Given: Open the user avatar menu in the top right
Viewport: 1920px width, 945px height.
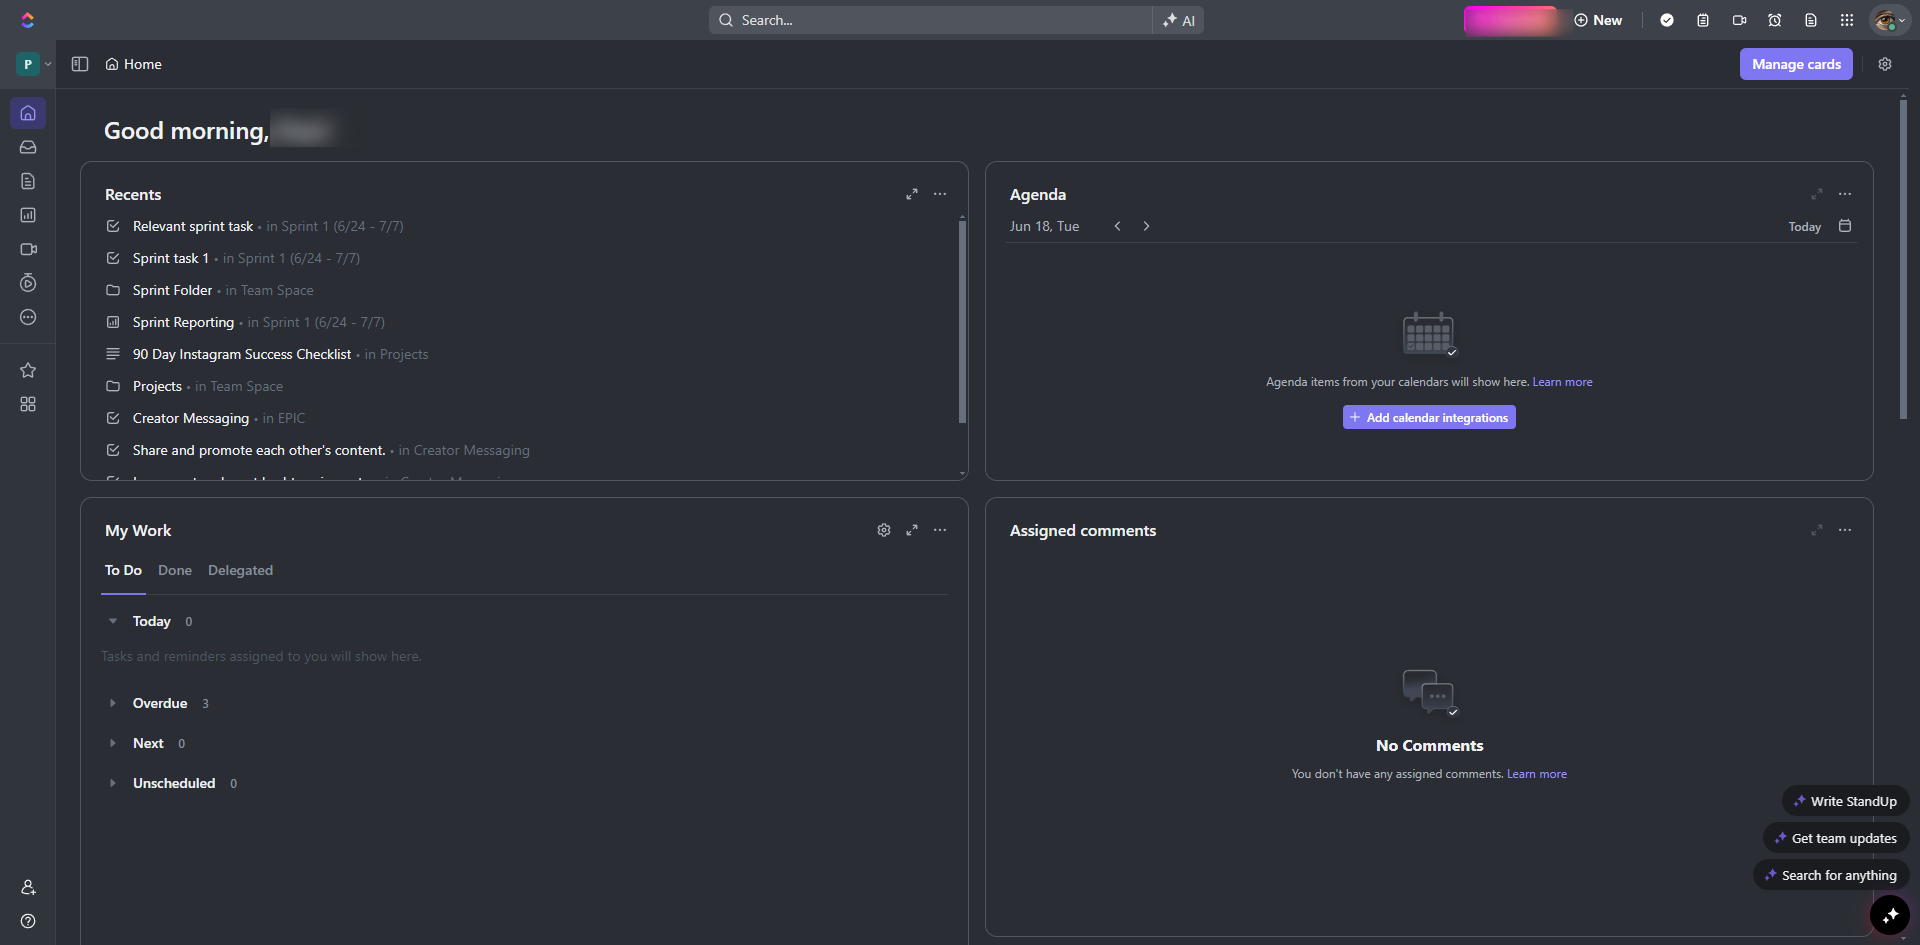Looking at the screenshot, I should coord(1890,20).
